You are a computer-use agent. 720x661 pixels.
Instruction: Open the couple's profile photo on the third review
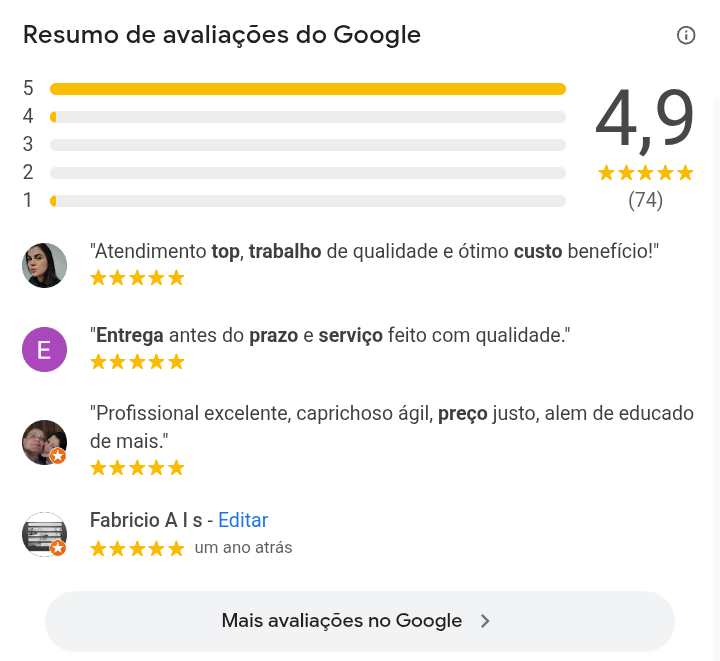[x=45, y=442]
